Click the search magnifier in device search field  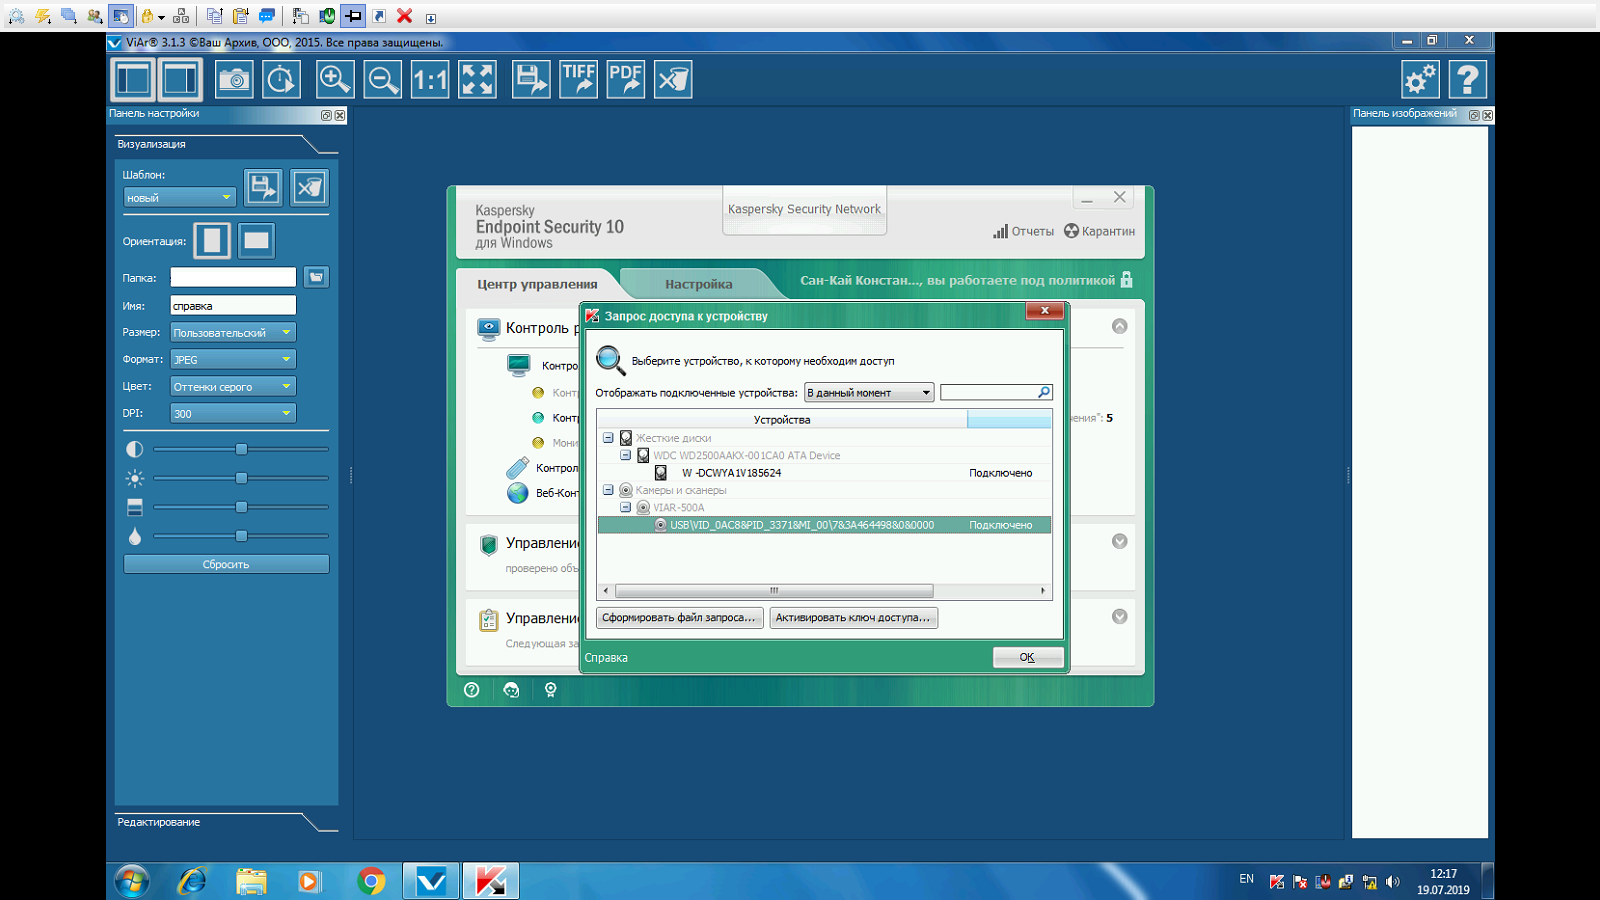[x=1043, y=392]
